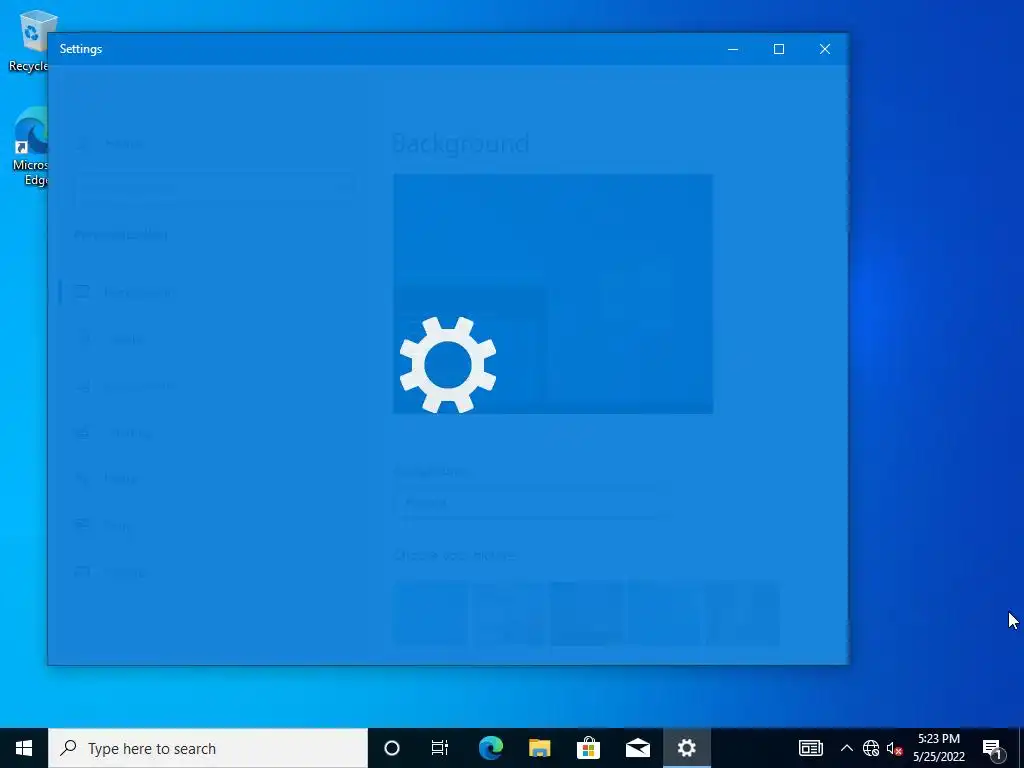Viewport: 1024px width, 768px height.
Task: Close the Settings window
Action: 825,49
